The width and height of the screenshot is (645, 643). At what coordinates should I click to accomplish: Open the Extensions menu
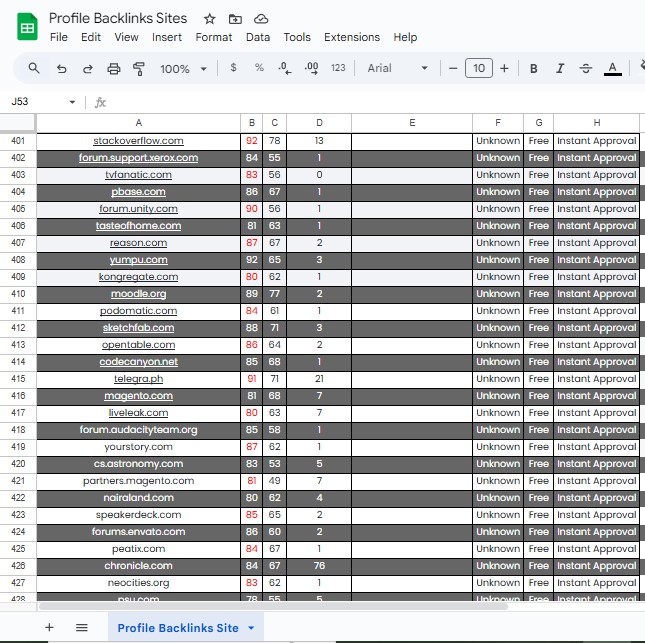click(352, 37)
